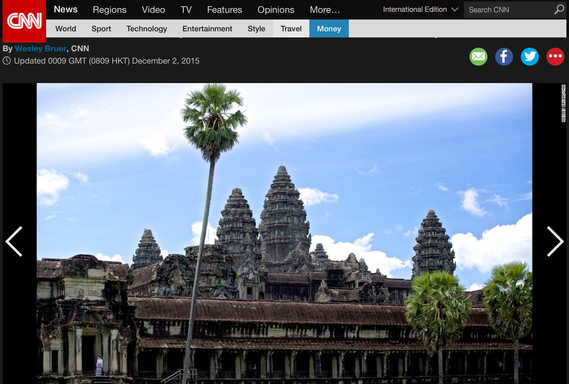Open author Wesley Bruer's page
The height and width of the screenshot is (384, 569).
40,49
